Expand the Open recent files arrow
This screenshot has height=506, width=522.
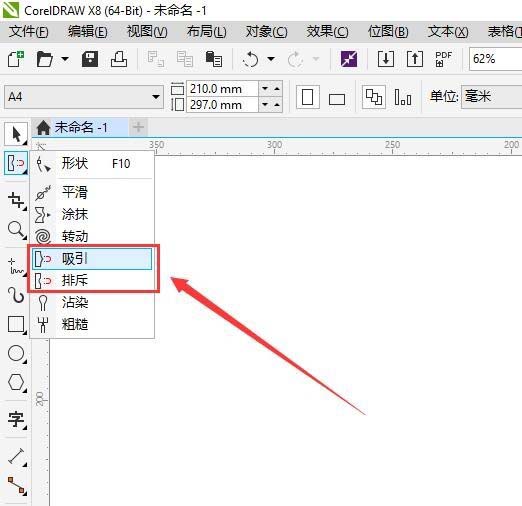(x=65, y=59)
